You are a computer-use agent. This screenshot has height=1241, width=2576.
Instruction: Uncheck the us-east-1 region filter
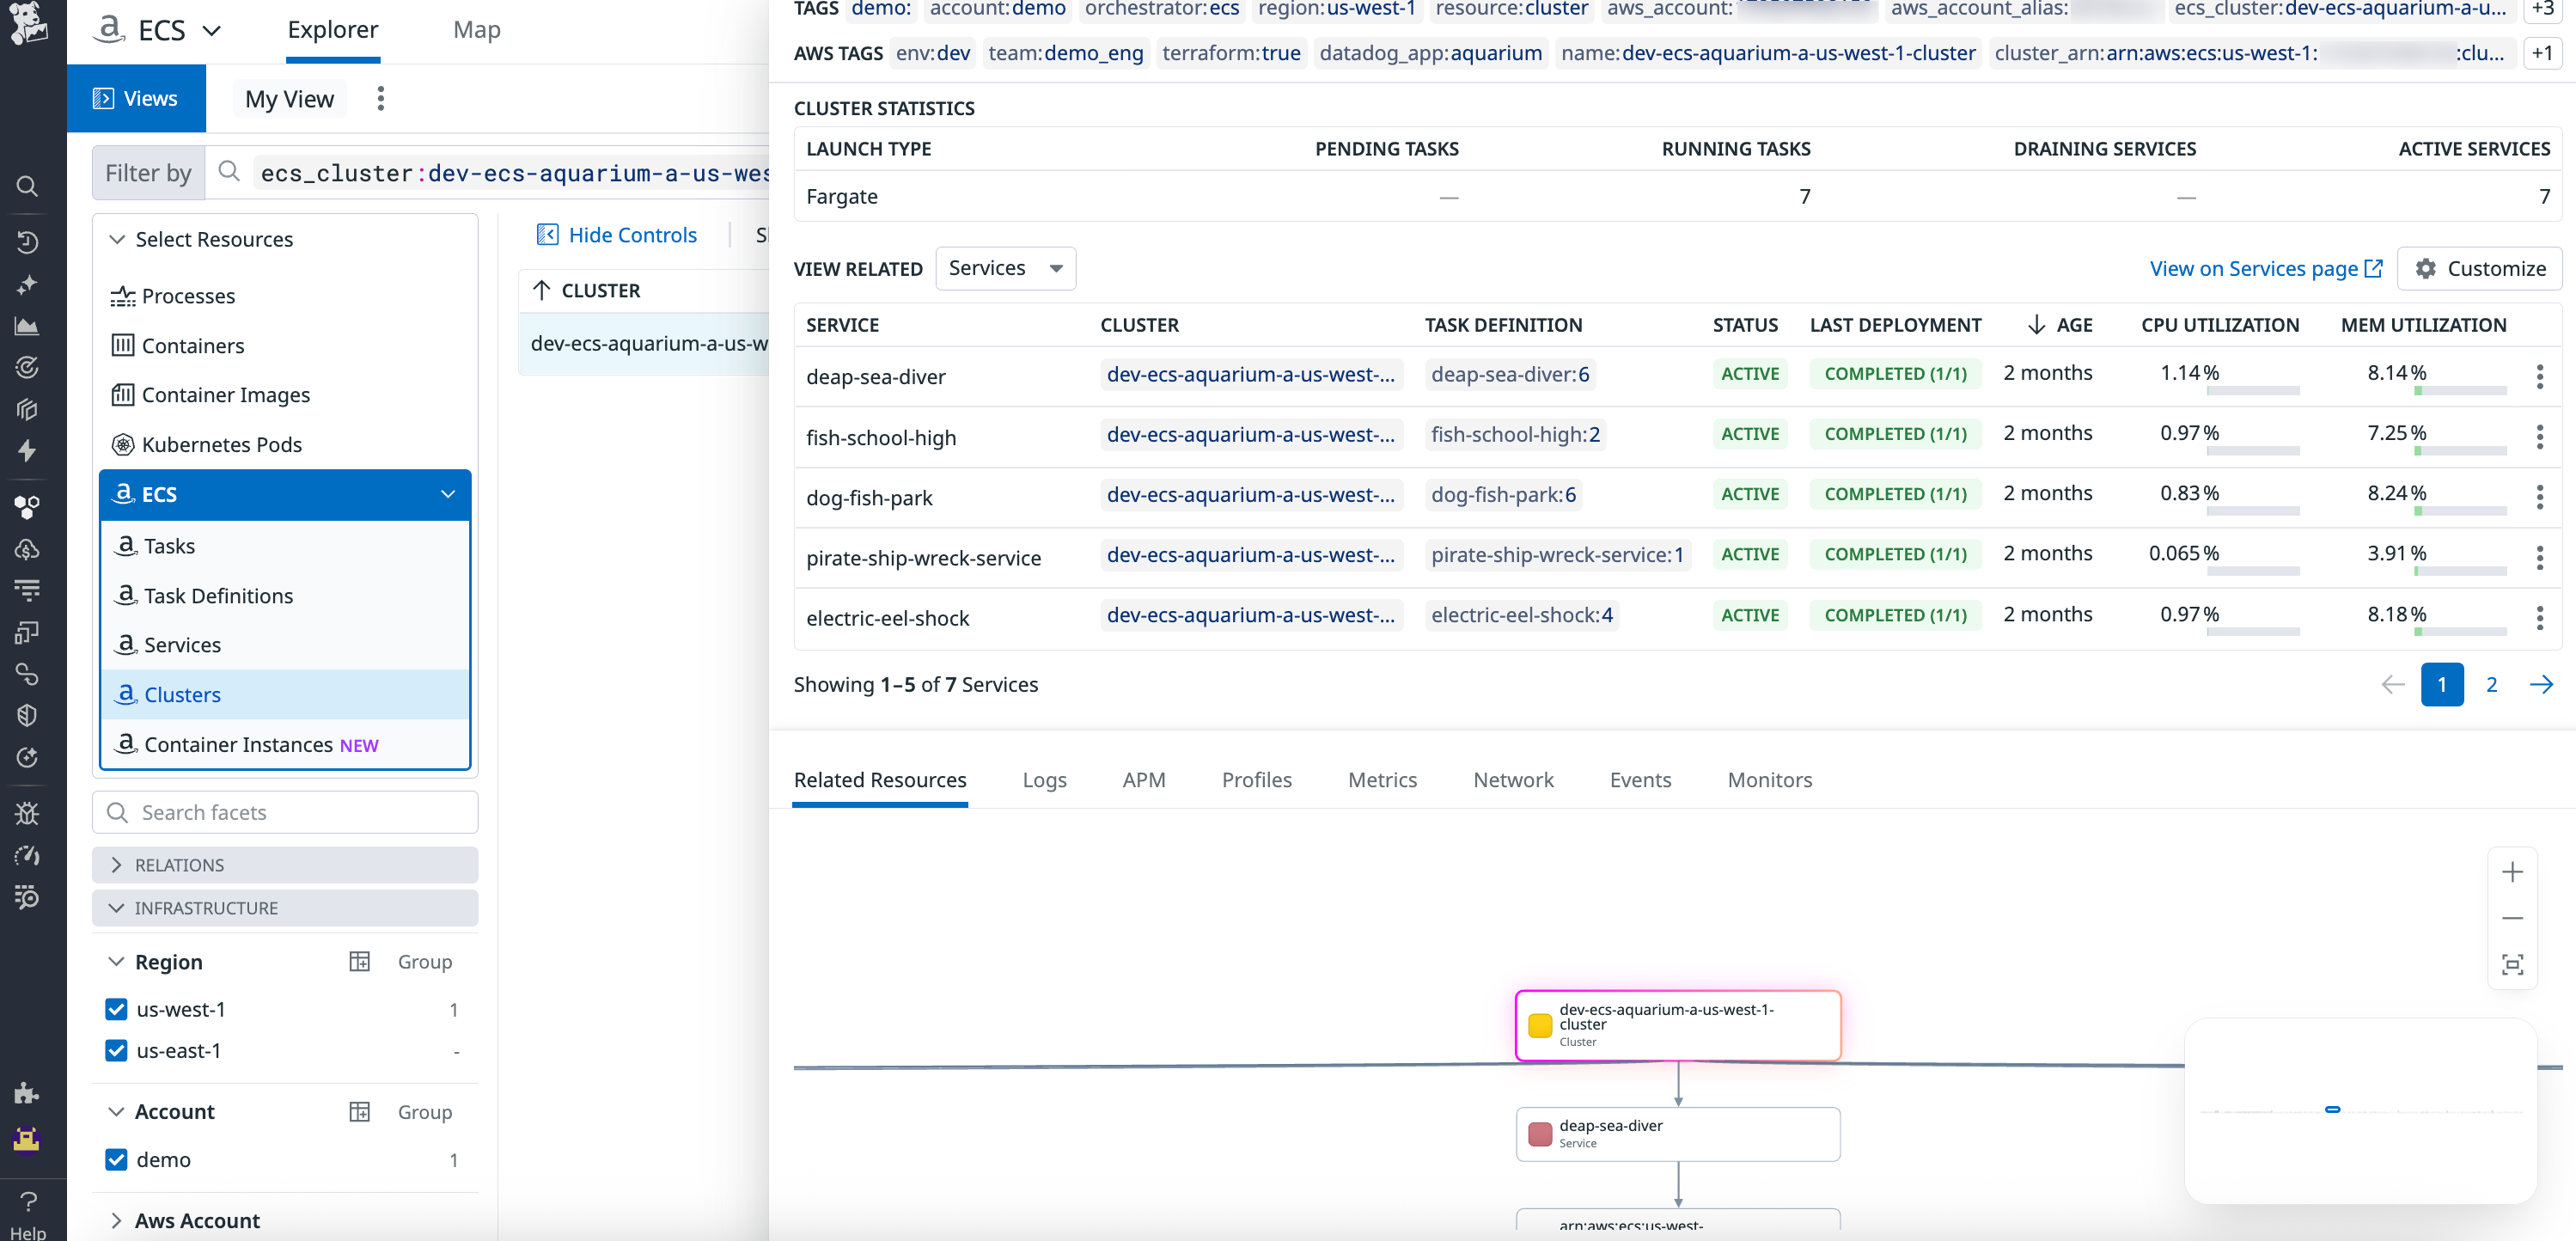coord(116,1051)
